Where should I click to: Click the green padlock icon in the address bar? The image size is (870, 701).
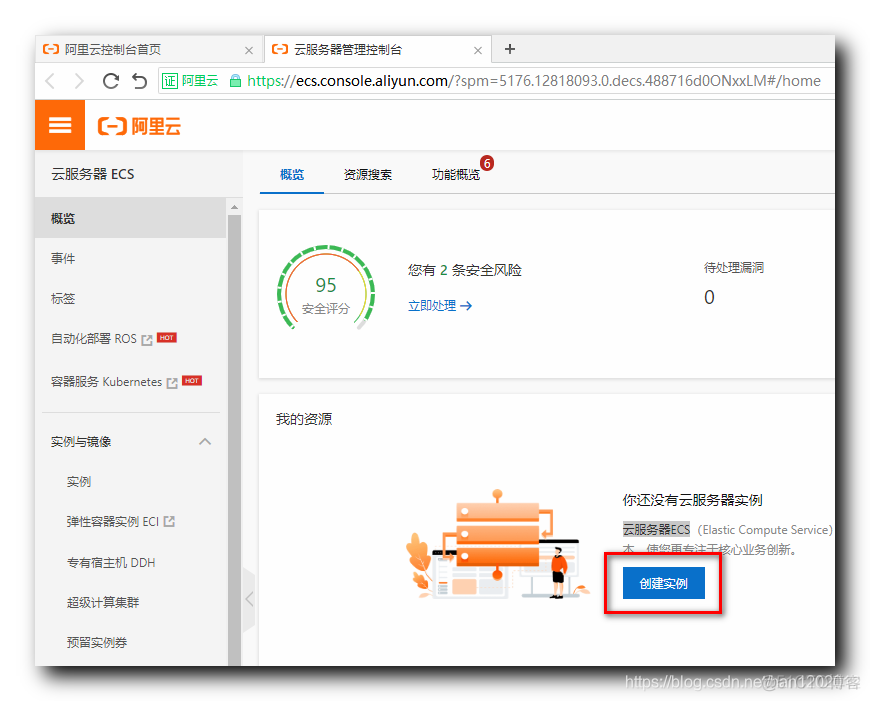pos(235,81)
